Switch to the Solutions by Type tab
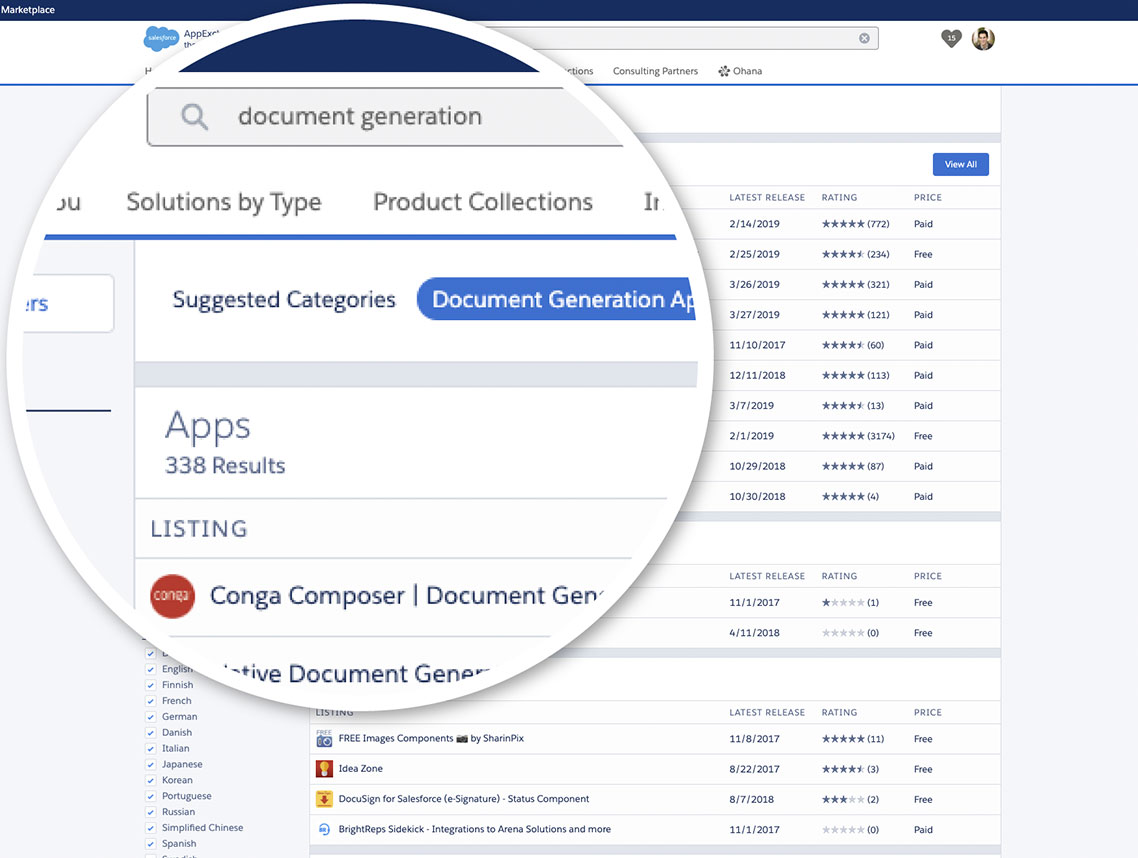 pyautogui.click(x=223, y=202)
